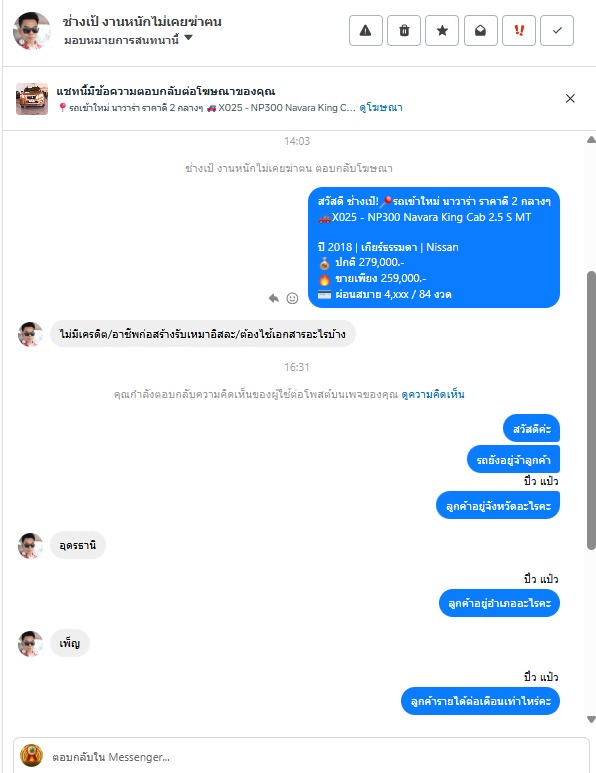Viewport: 596px width, 773px height.
Task: Flag conversation with red exclamation icon
Action: (x=519, y=31)
